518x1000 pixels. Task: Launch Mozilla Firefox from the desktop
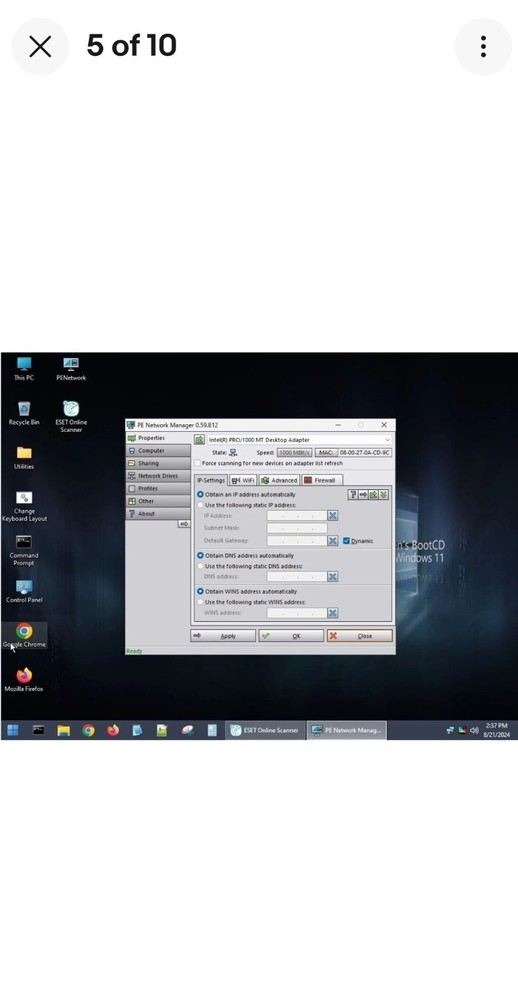(24, 680)
